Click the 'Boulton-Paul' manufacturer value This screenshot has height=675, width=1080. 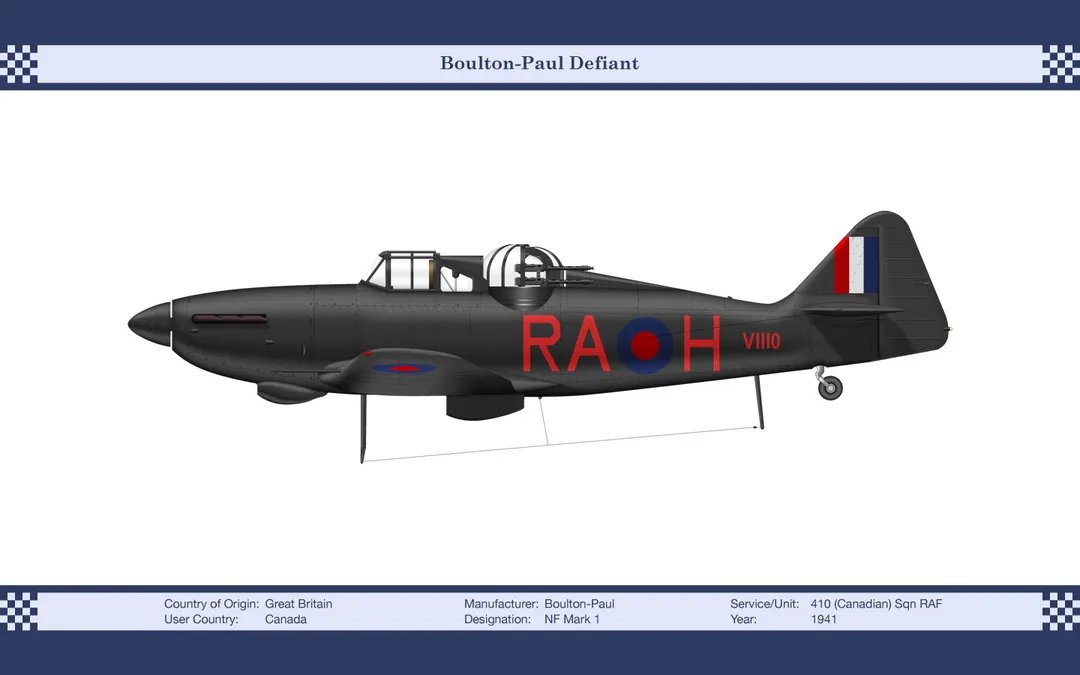click(579, 604)
